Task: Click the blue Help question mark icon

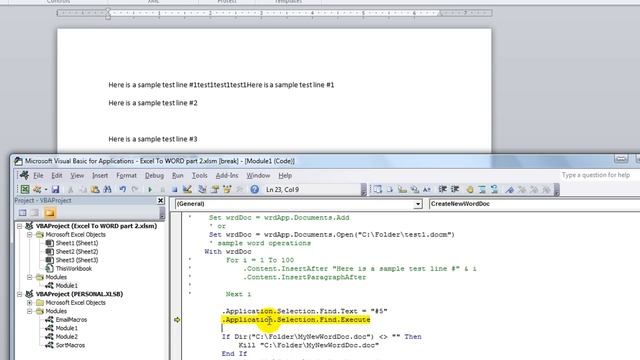Action: [x=255, y=189]
